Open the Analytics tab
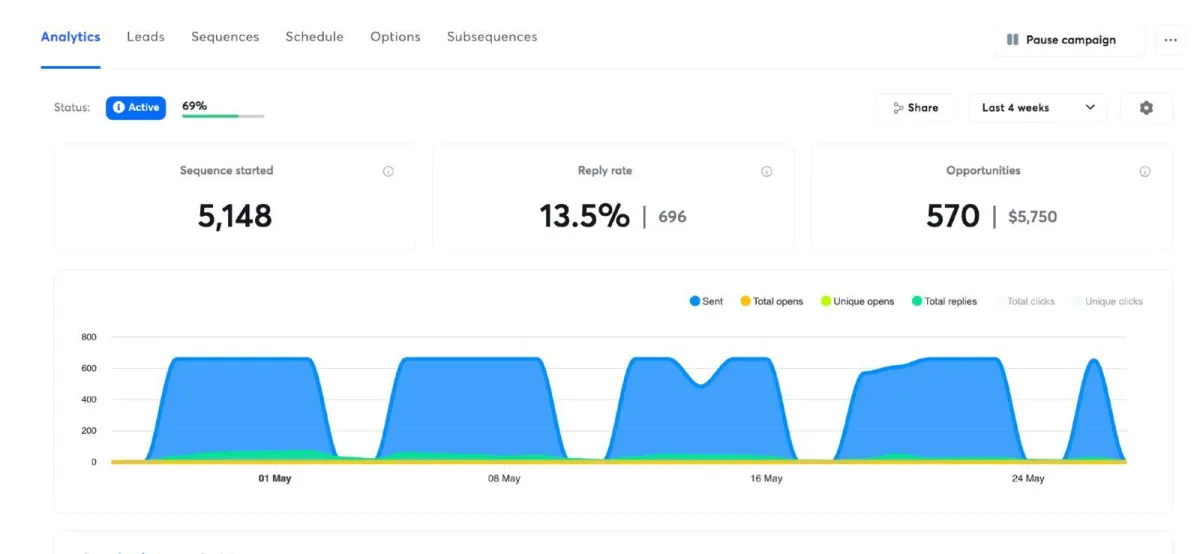 pos(70,37)
